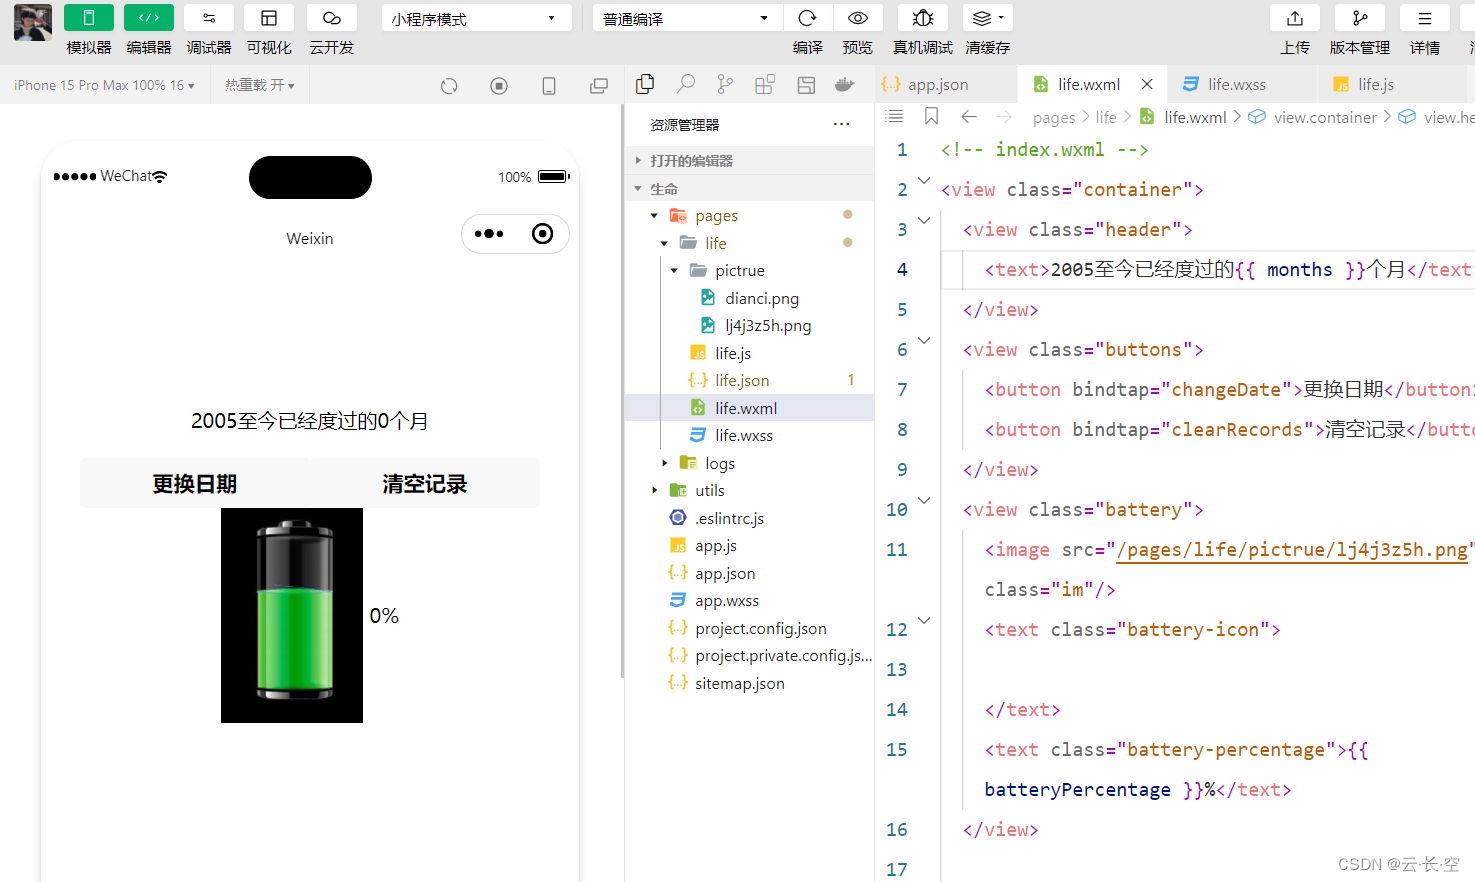Click the layout panel icon in sidebar
This screenshot has width=1475, height=882.
pos(806,85)
